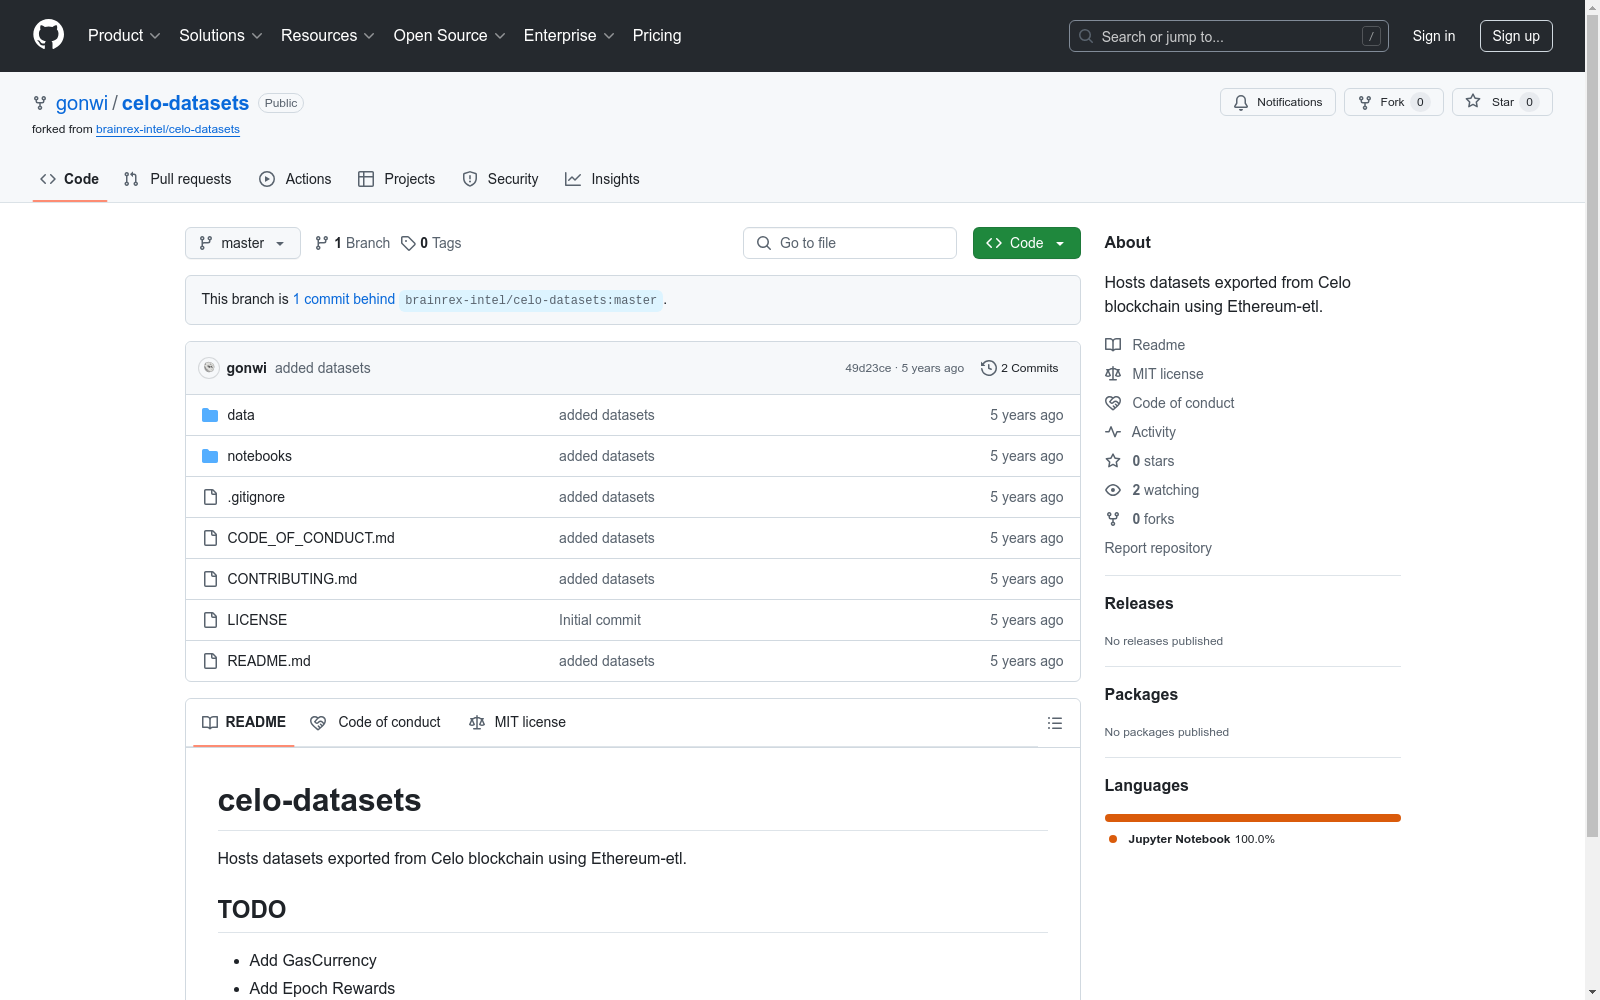Click the file icon beside CODE_OF_CONDUCT.md
The image size is (1600, 1000).
(210, 538)
